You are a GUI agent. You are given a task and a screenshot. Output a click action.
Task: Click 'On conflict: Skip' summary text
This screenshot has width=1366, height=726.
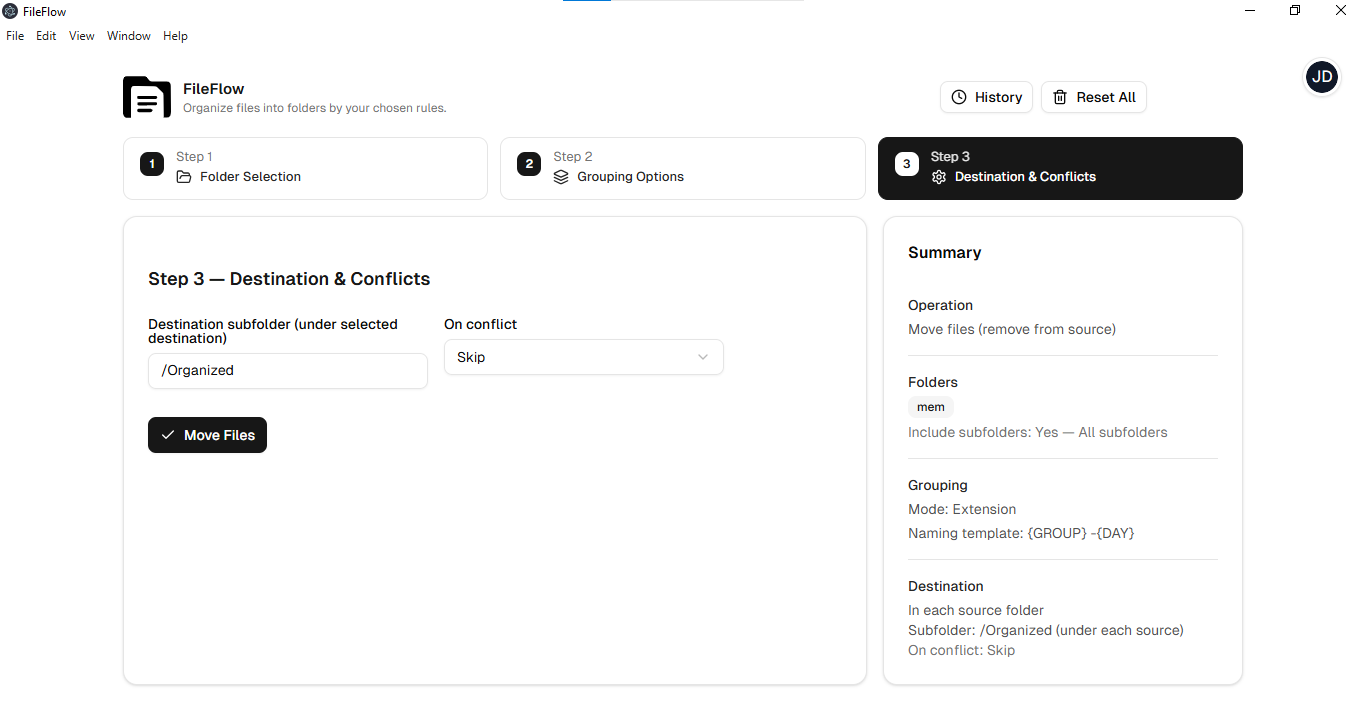click(x=961, y=650)
